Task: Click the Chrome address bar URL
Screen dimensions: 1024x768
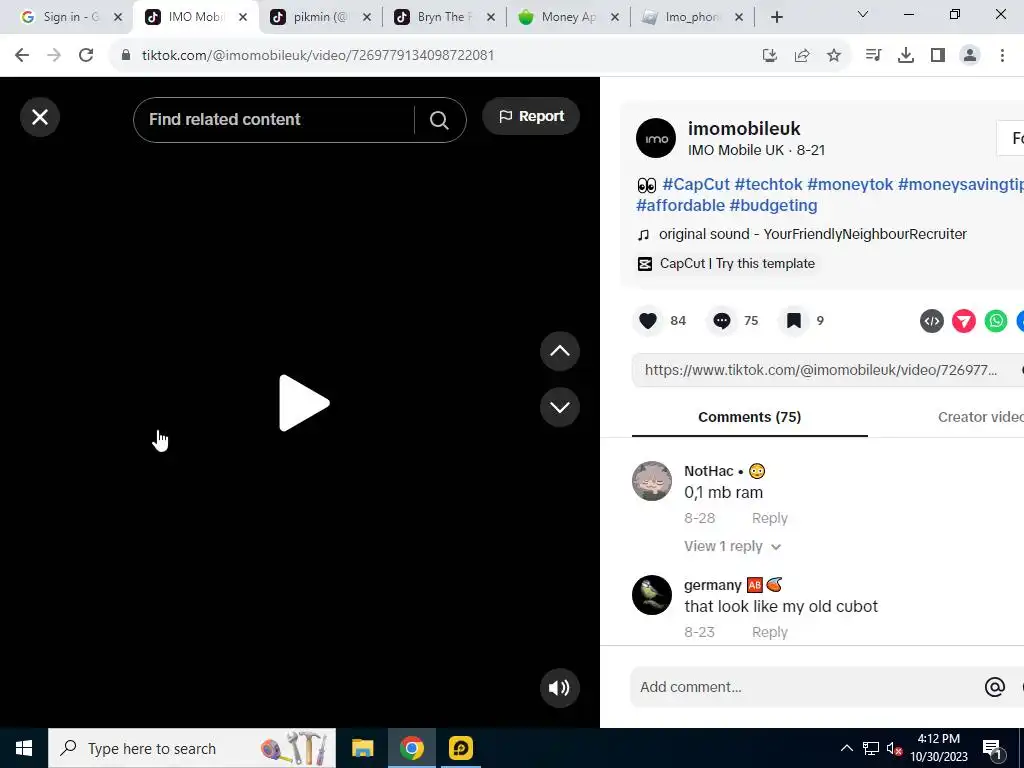Action: click(x=318, y=56)
